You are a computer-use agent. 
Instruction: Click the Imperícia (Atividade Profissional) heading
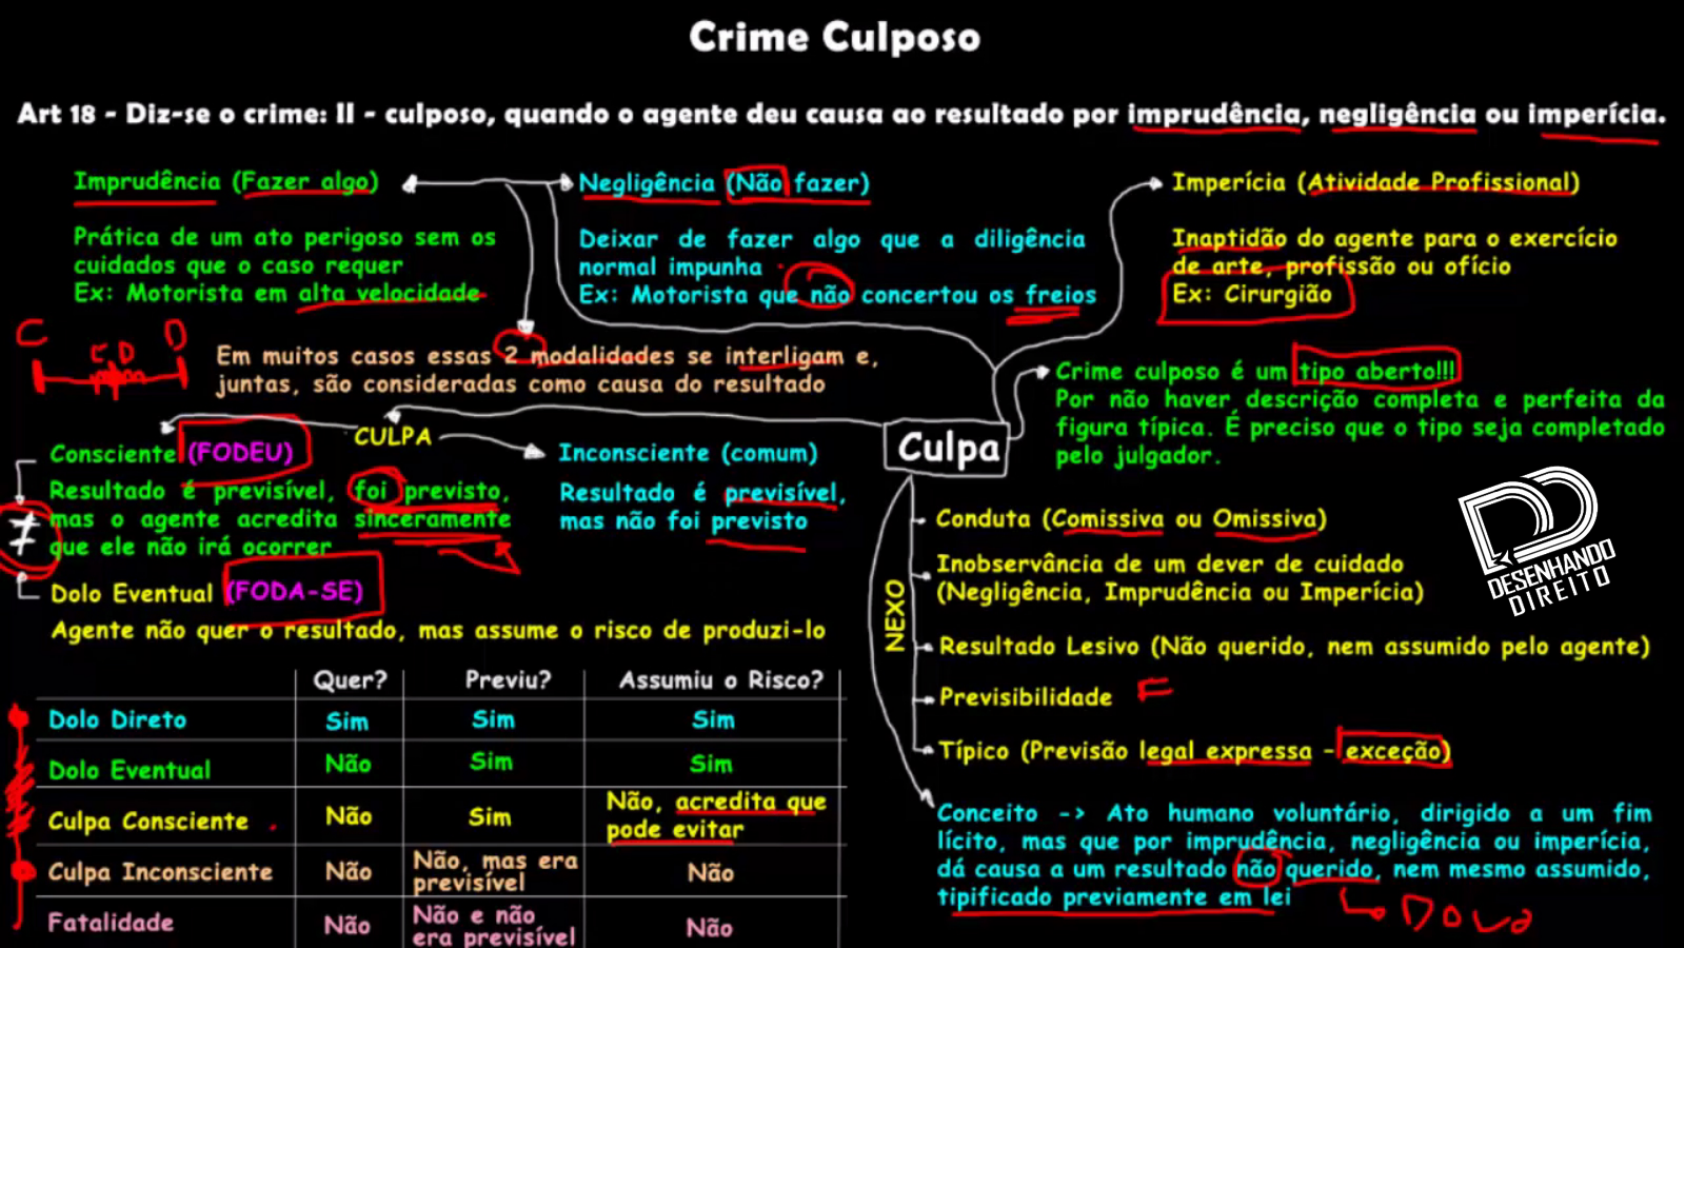coord(1375,183)
